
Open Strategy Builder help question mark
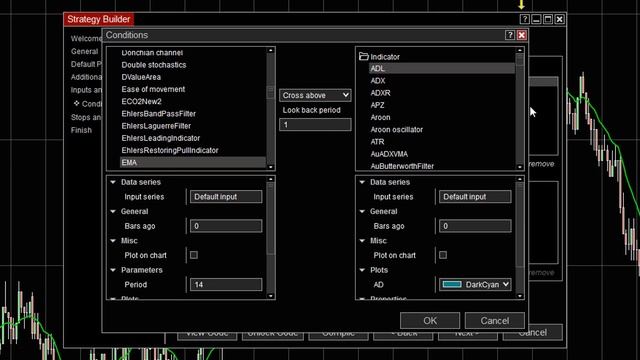(524, 19)
